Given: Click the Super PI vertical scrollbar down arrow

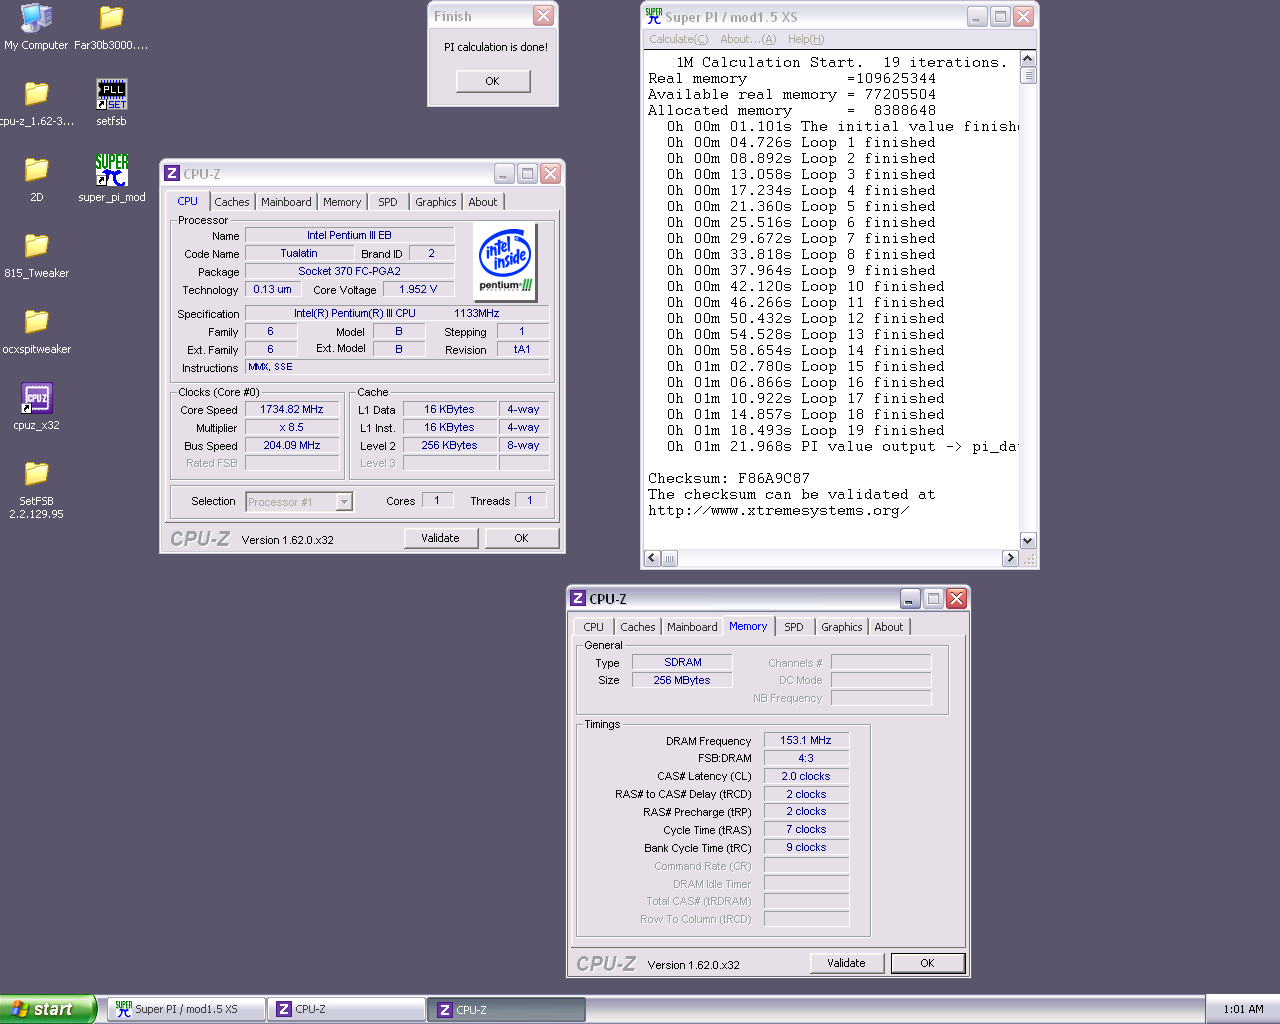Looking at the screenshot, I should [x=1028, y=540].
